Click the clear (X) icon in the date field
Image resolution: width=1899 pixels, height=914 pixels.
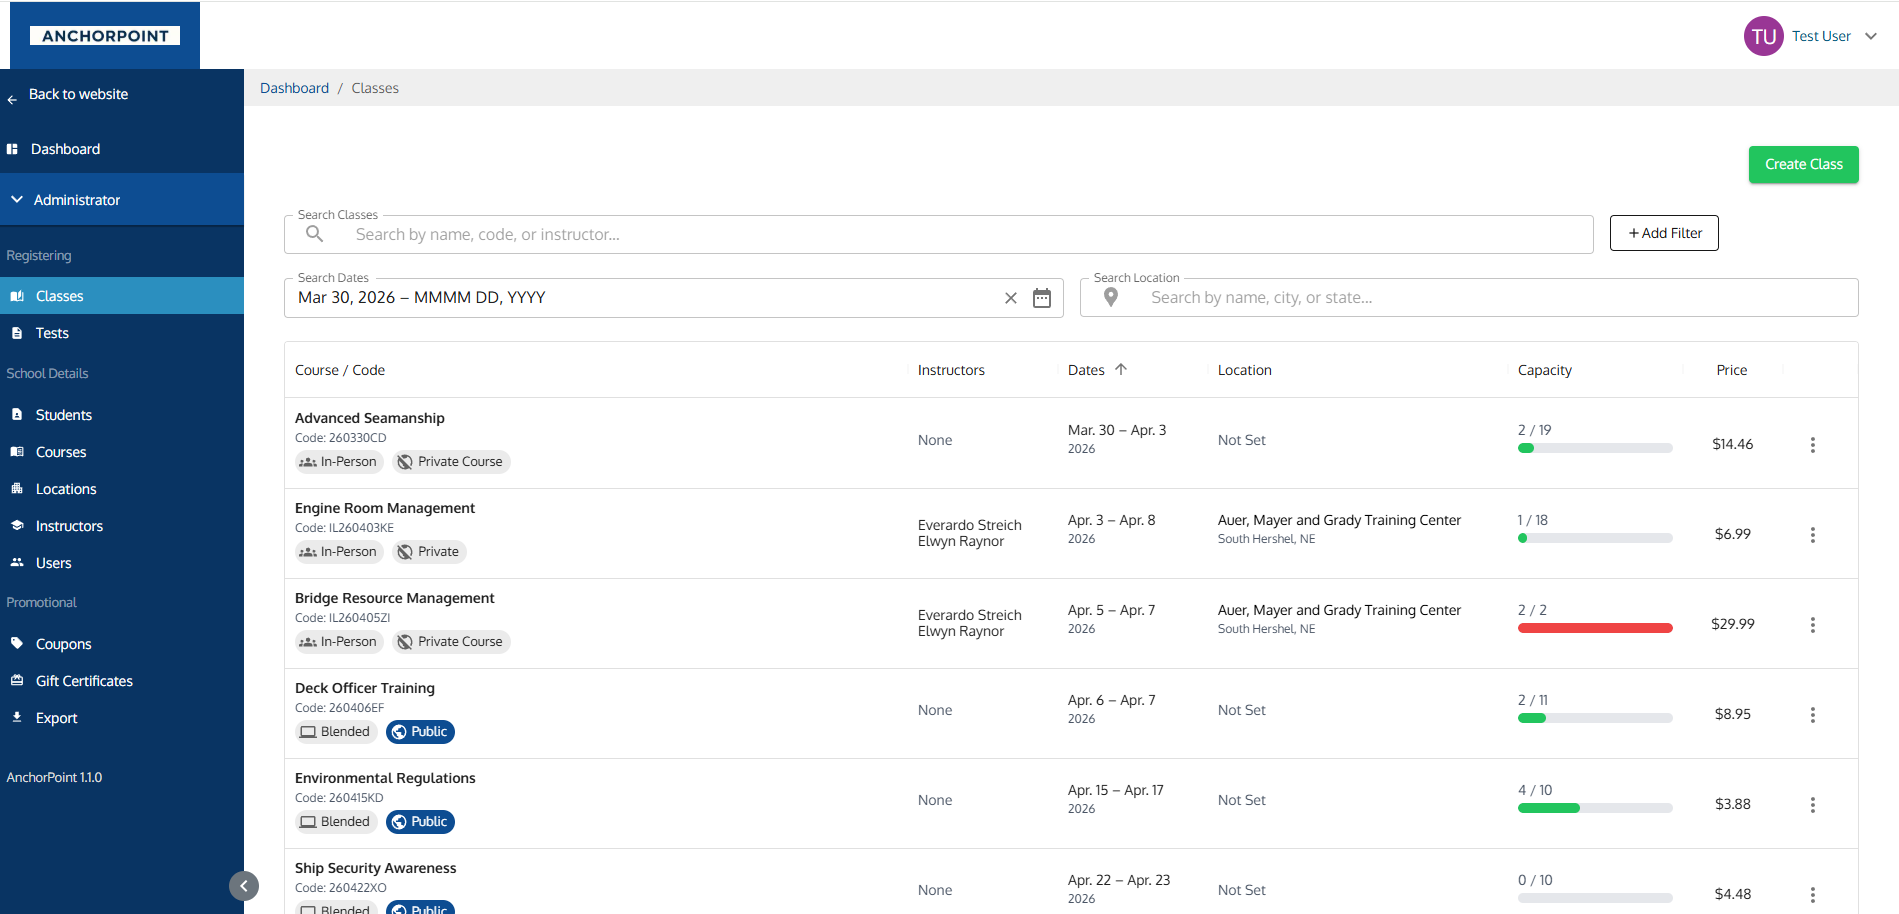[x=1010, y=297]
